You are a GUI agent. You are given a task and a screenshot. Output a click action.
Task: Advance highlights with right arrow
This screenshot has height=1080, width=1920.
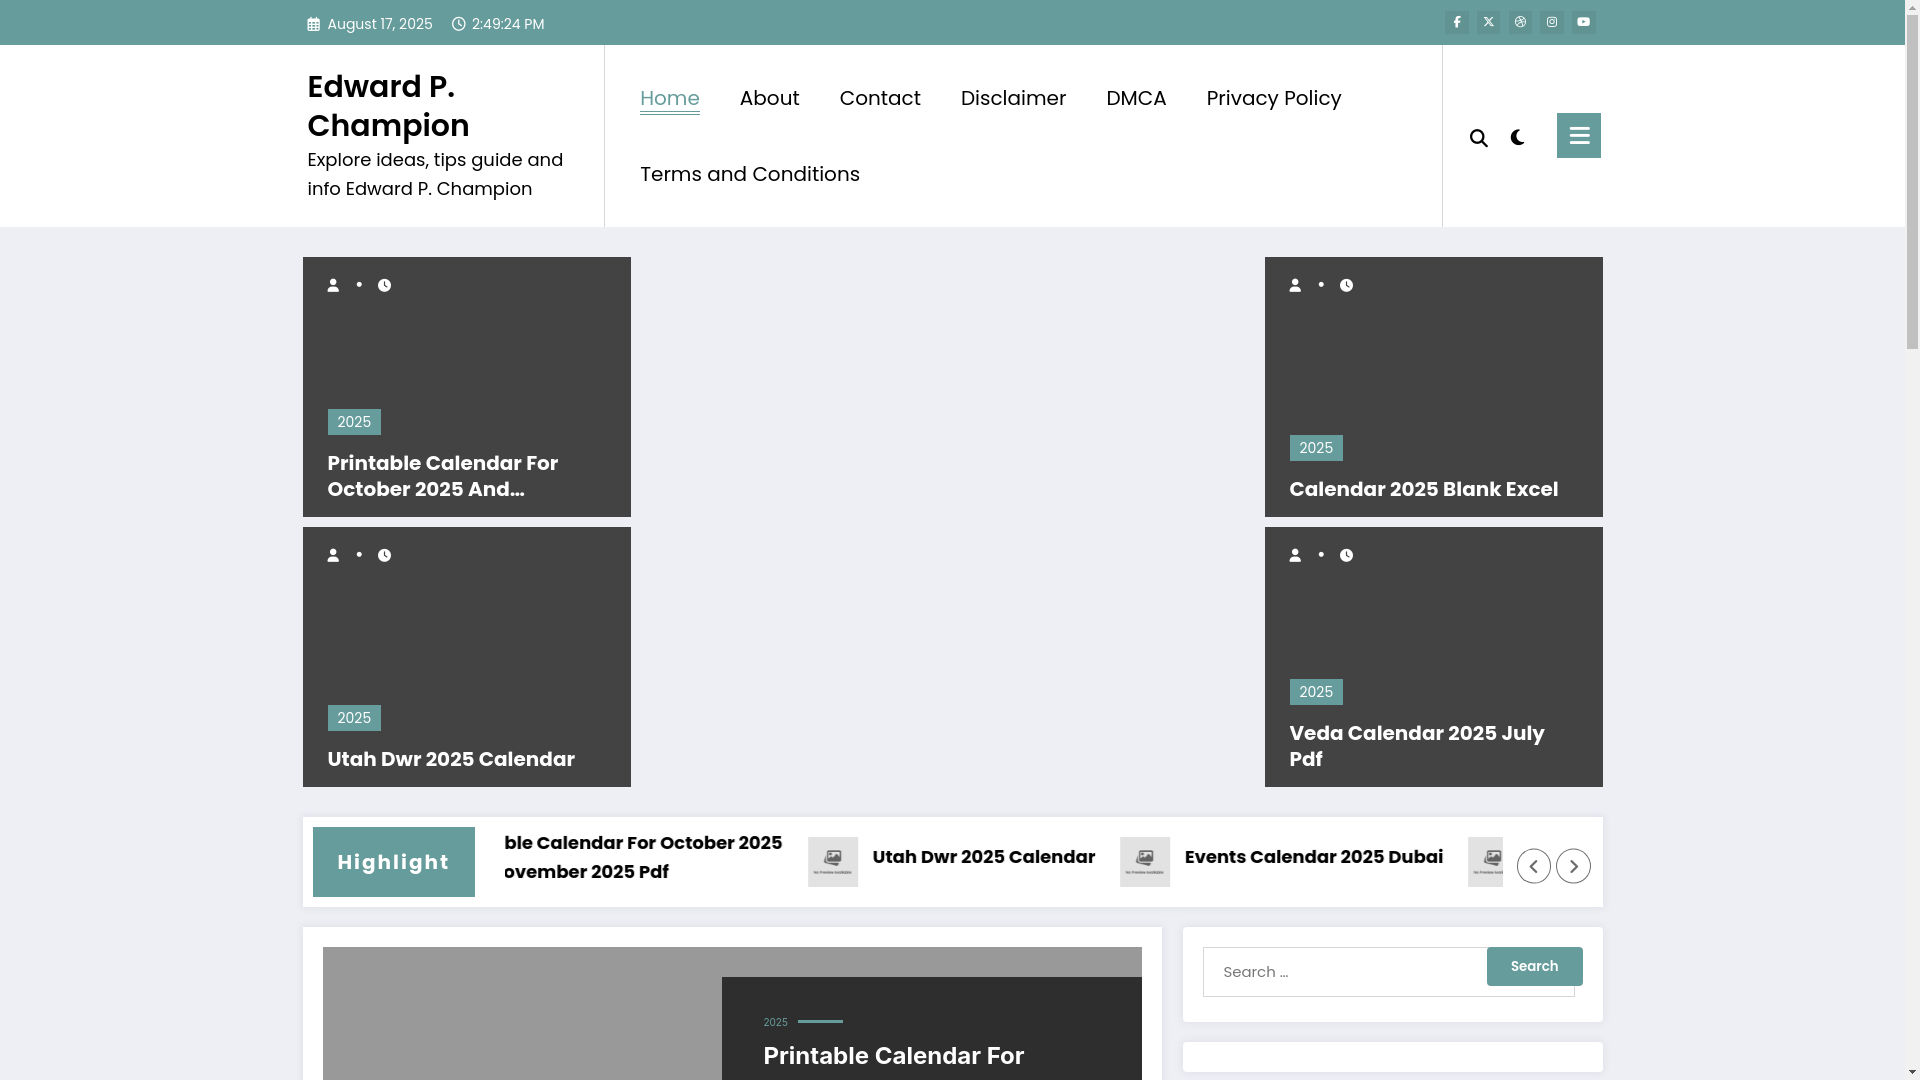tap(1573, 866)
